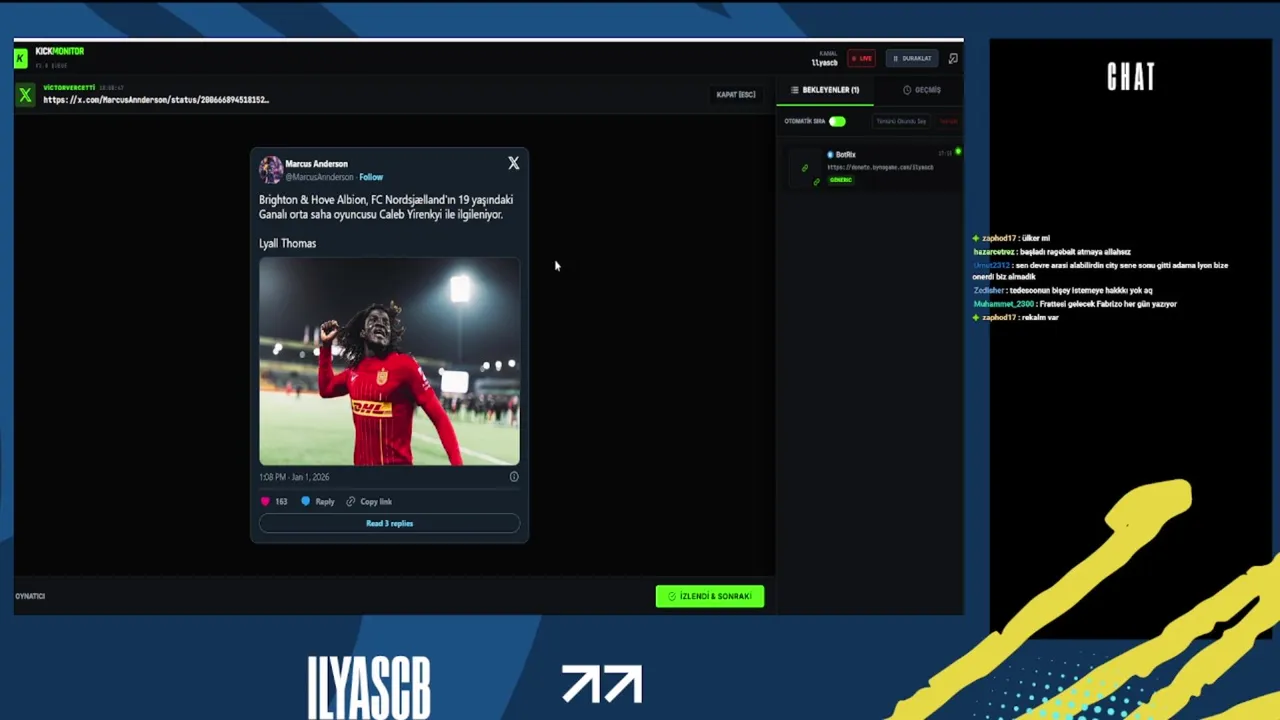Click the BotRix link thumbnail icon
The height and width of the screenshot is (720, 1280).
[x=805, y=168]
